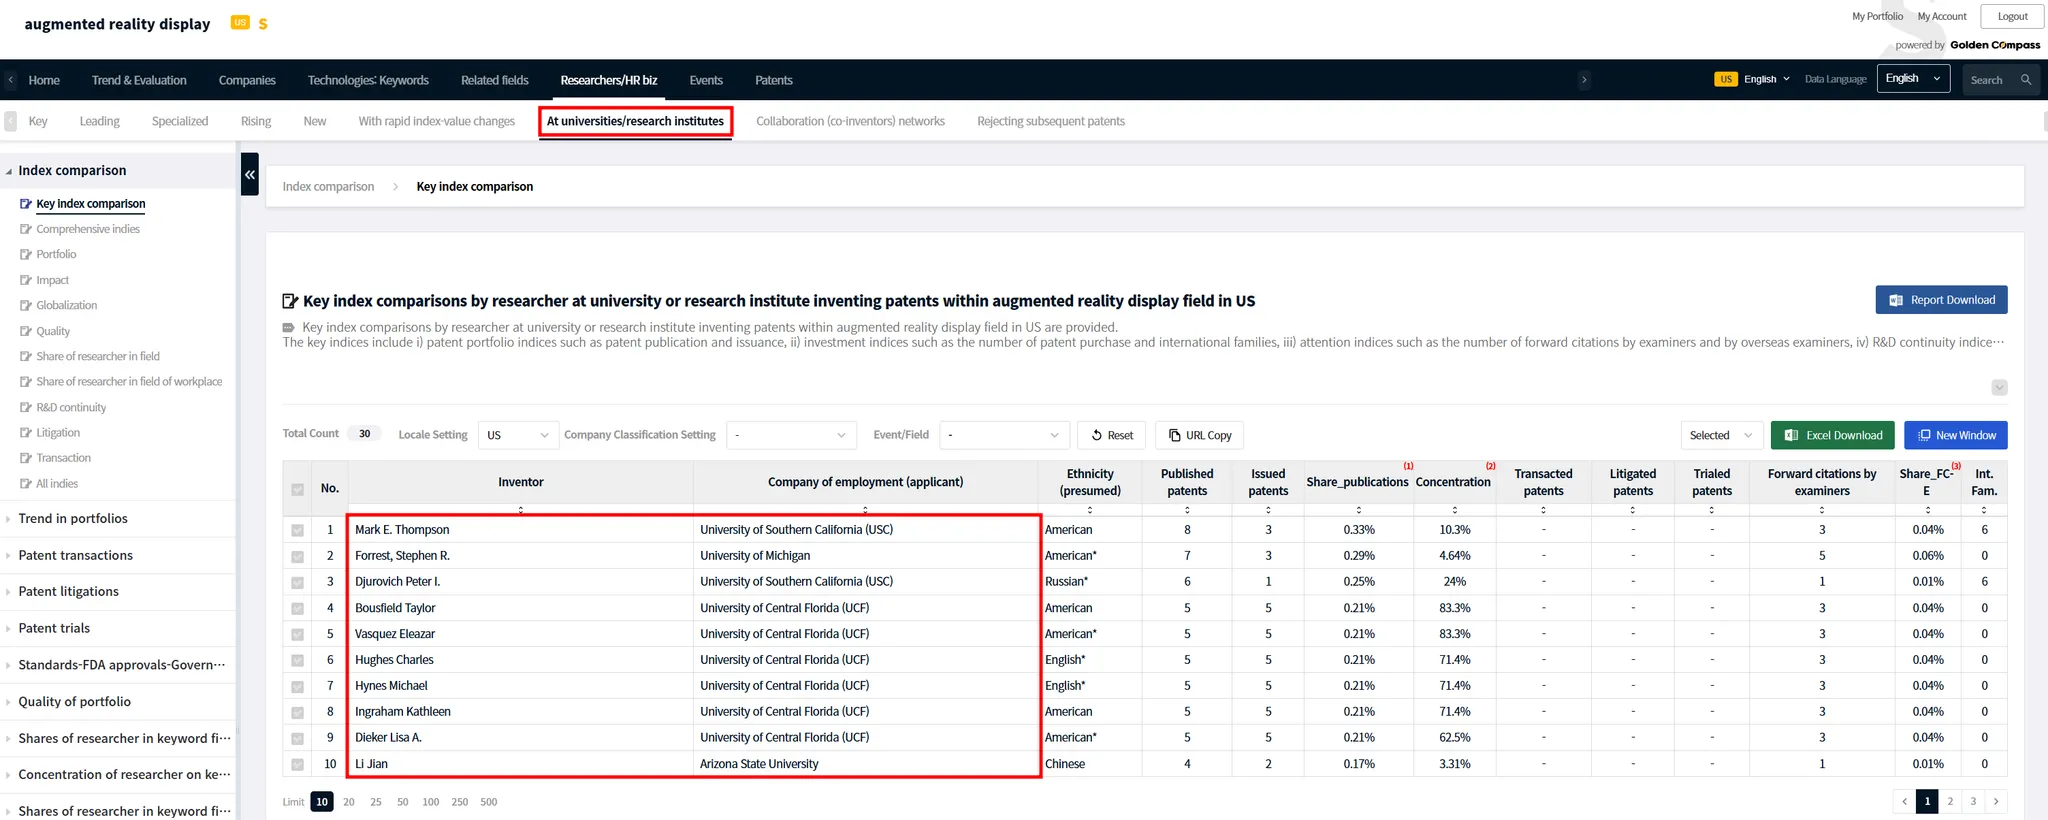Set row limit to 50
Image resolution: width=2048 pixels, height=820 pixels.
(x=402, y=802)
